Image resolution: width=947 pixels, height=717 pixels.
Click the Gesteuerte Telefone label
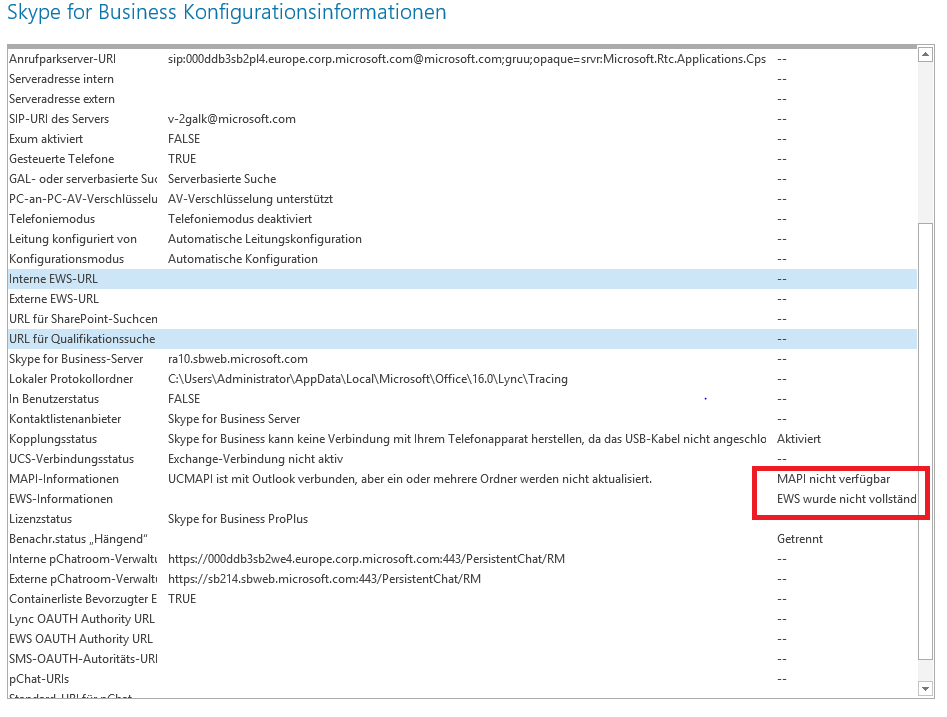tap(62, 159)
